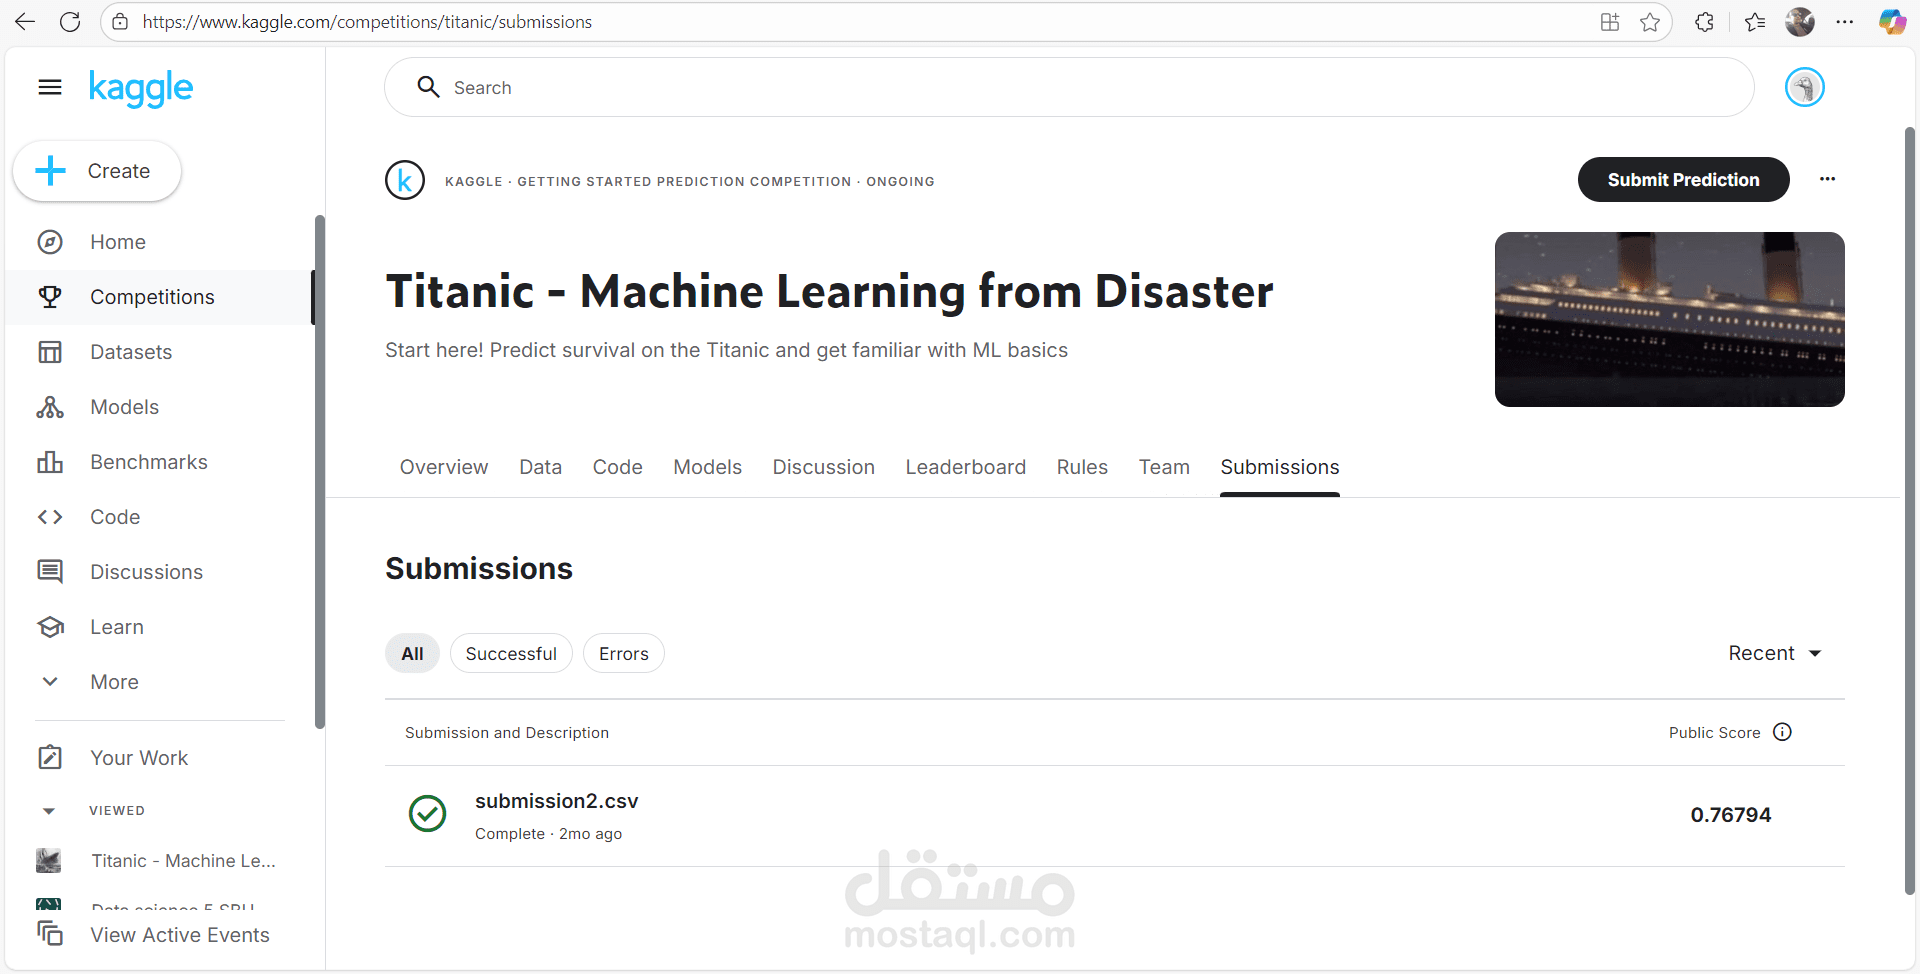Click the search magnifier icon

(428, 87)
